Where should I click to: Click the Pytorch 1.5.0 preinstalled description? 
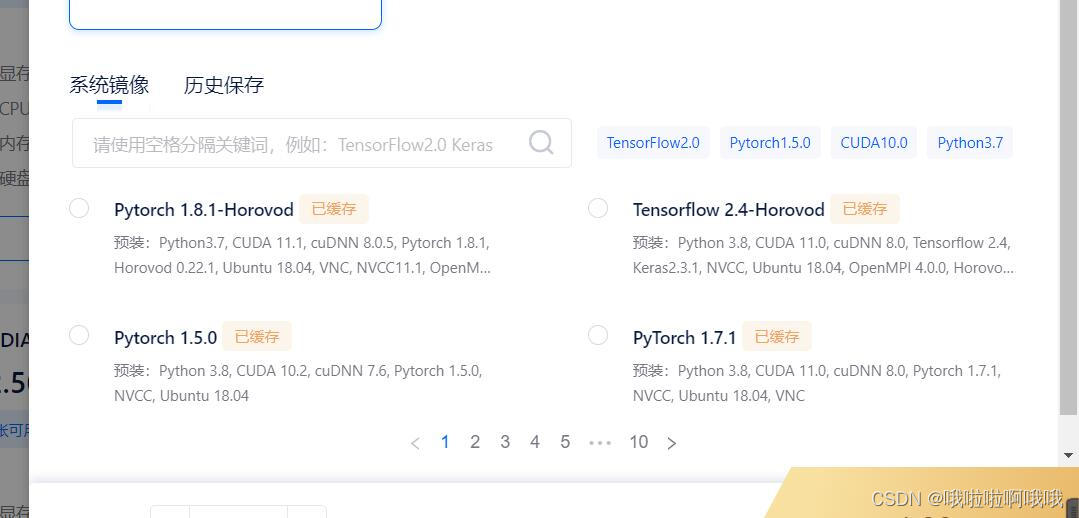pyautogui.click(x=299, y=383)
